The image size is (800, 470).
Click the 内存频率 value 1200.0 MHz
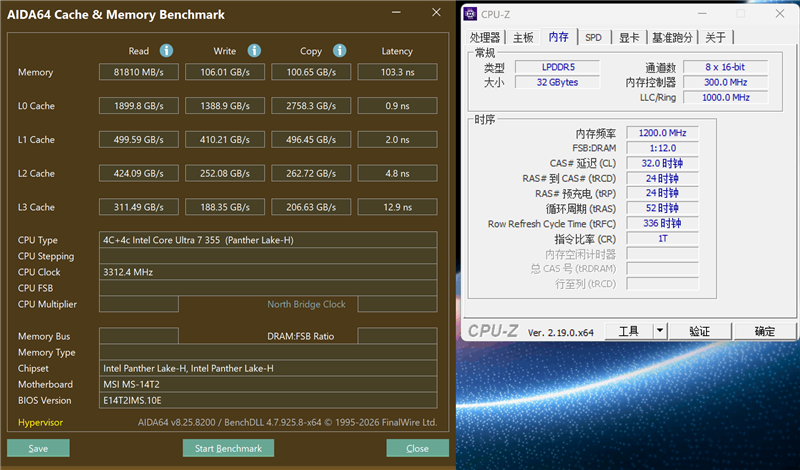pyautogui.click(x=662, y=133)
